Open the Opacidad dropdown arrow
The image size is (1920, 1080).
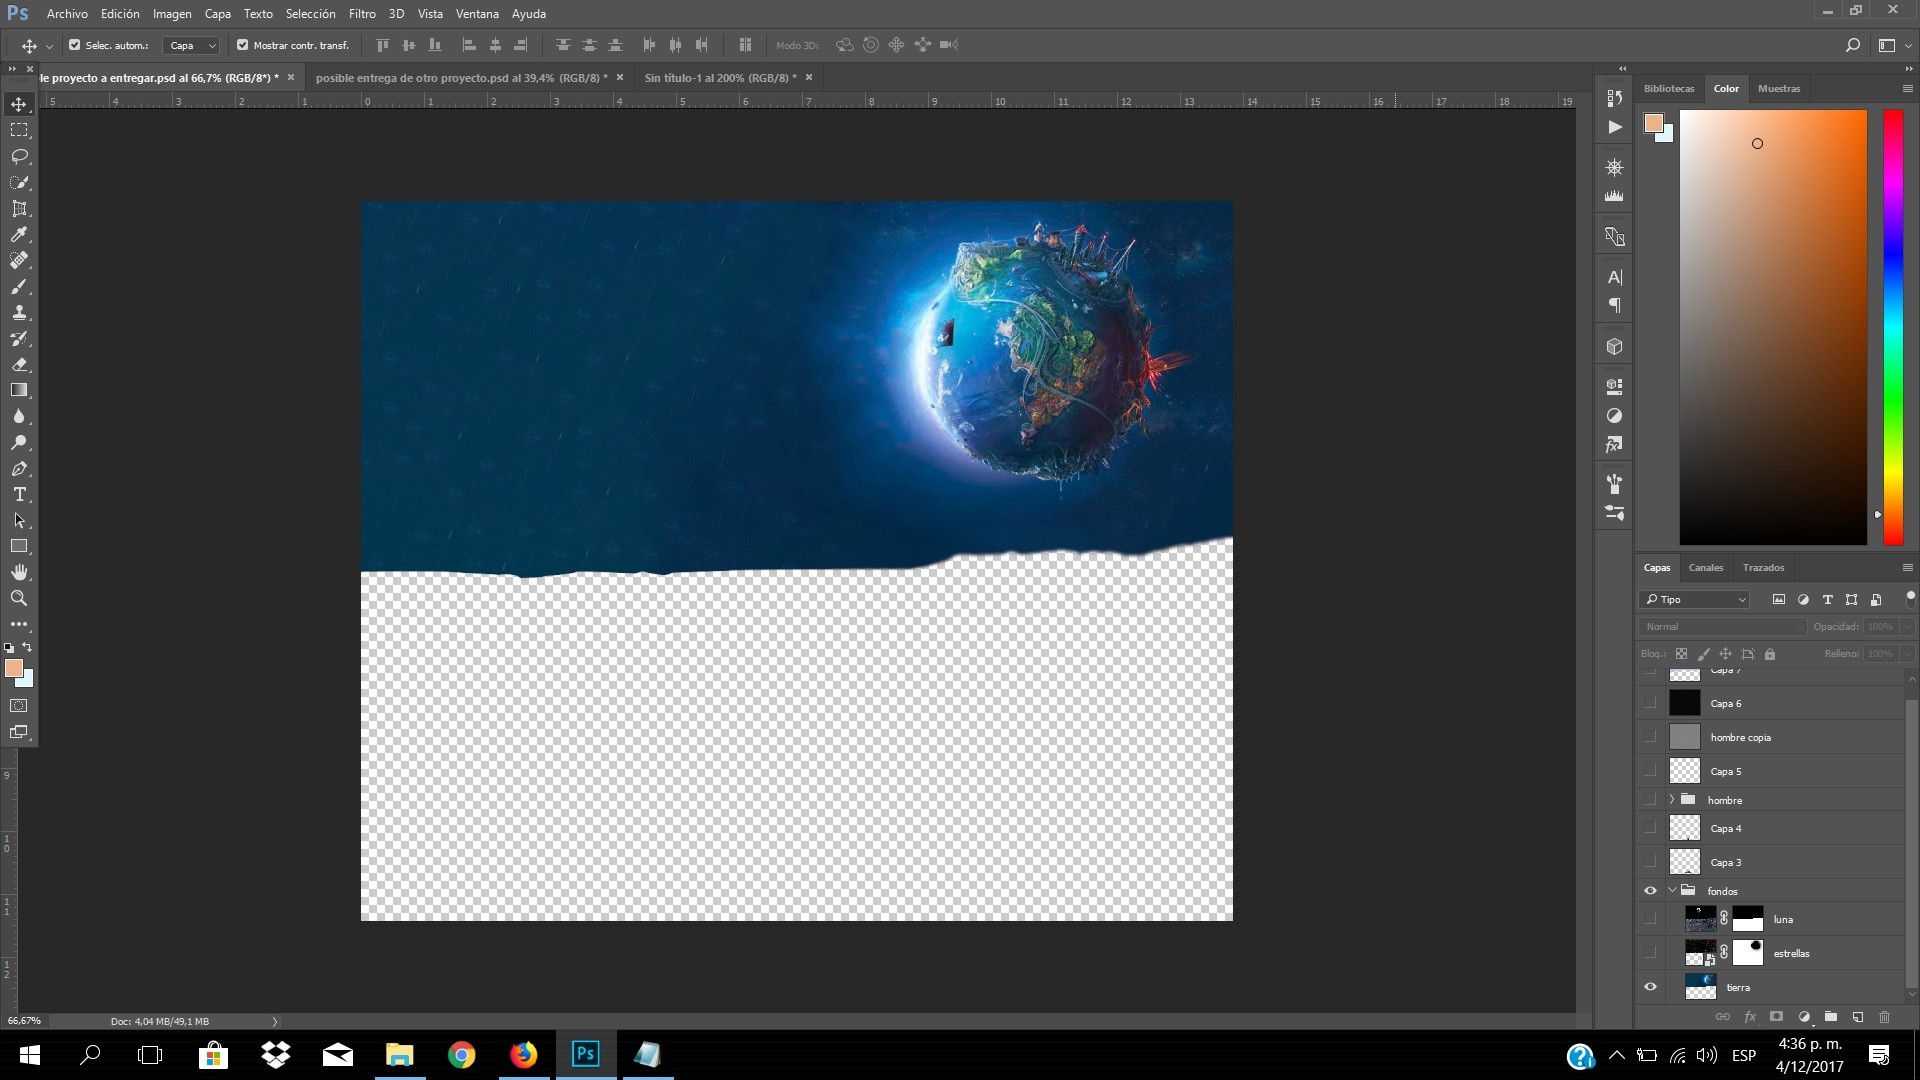tap(1907, 626)
